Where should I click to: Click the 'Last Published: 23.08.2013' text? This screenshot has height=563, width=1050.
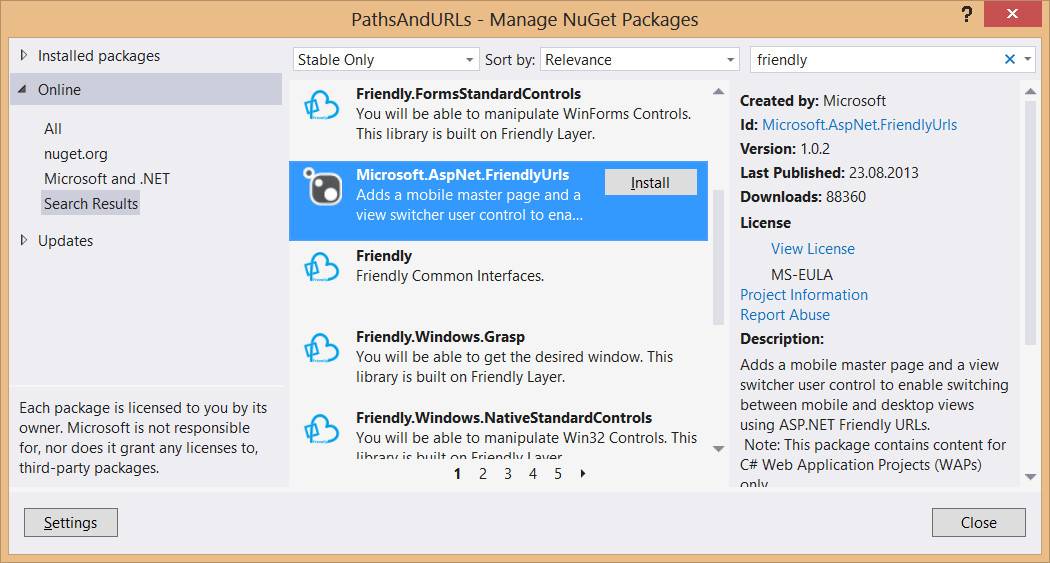point(829,173)
